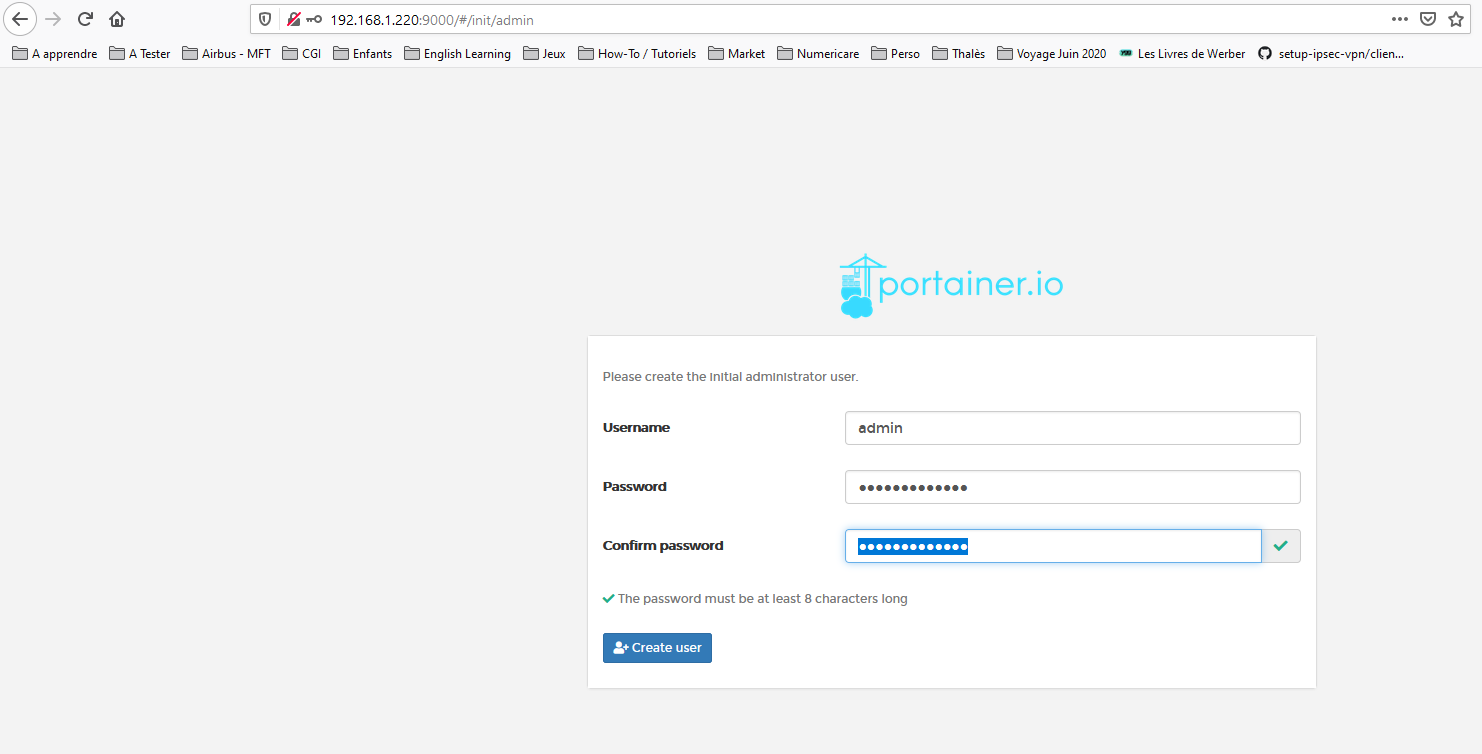This screenshot has width=1482, height=754.
Task: Click the saved login key icon
Action: [314, 19]
